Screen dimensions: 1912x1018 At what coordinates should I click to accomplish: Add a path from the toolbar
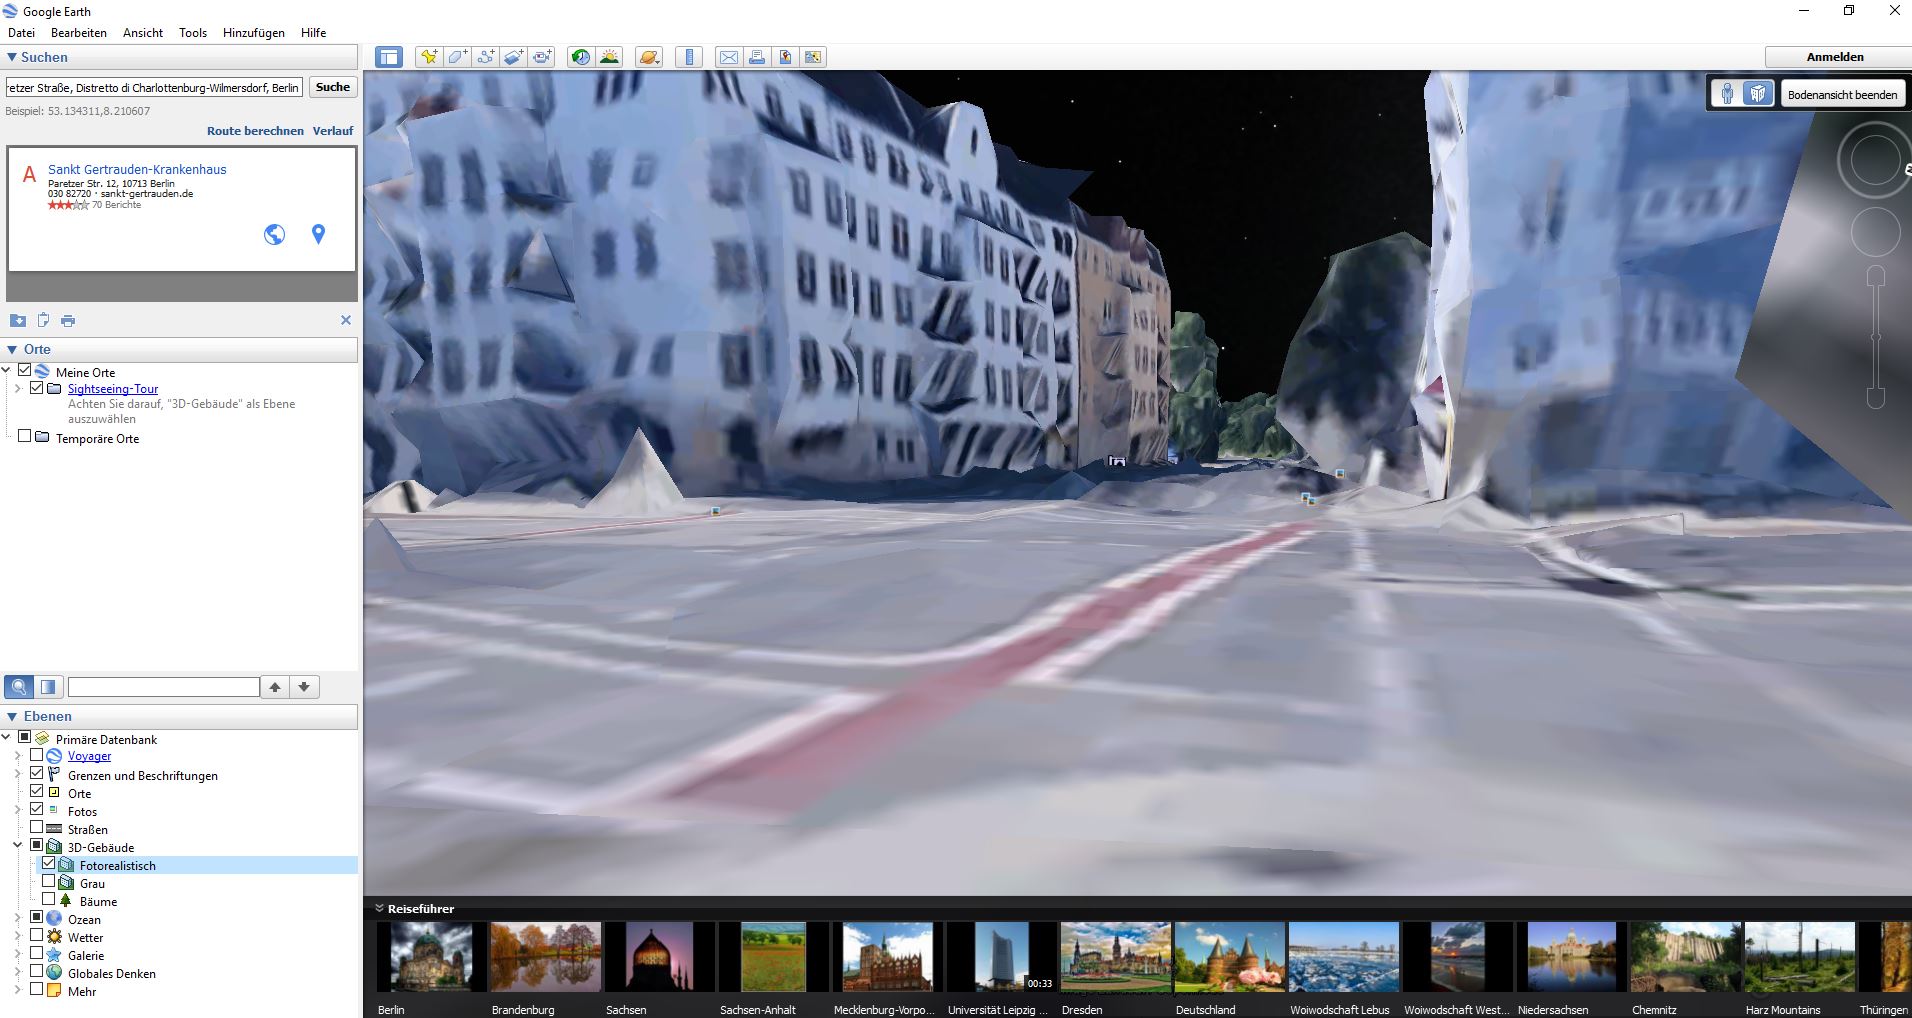pyautogui.click(x=485, y=57)
